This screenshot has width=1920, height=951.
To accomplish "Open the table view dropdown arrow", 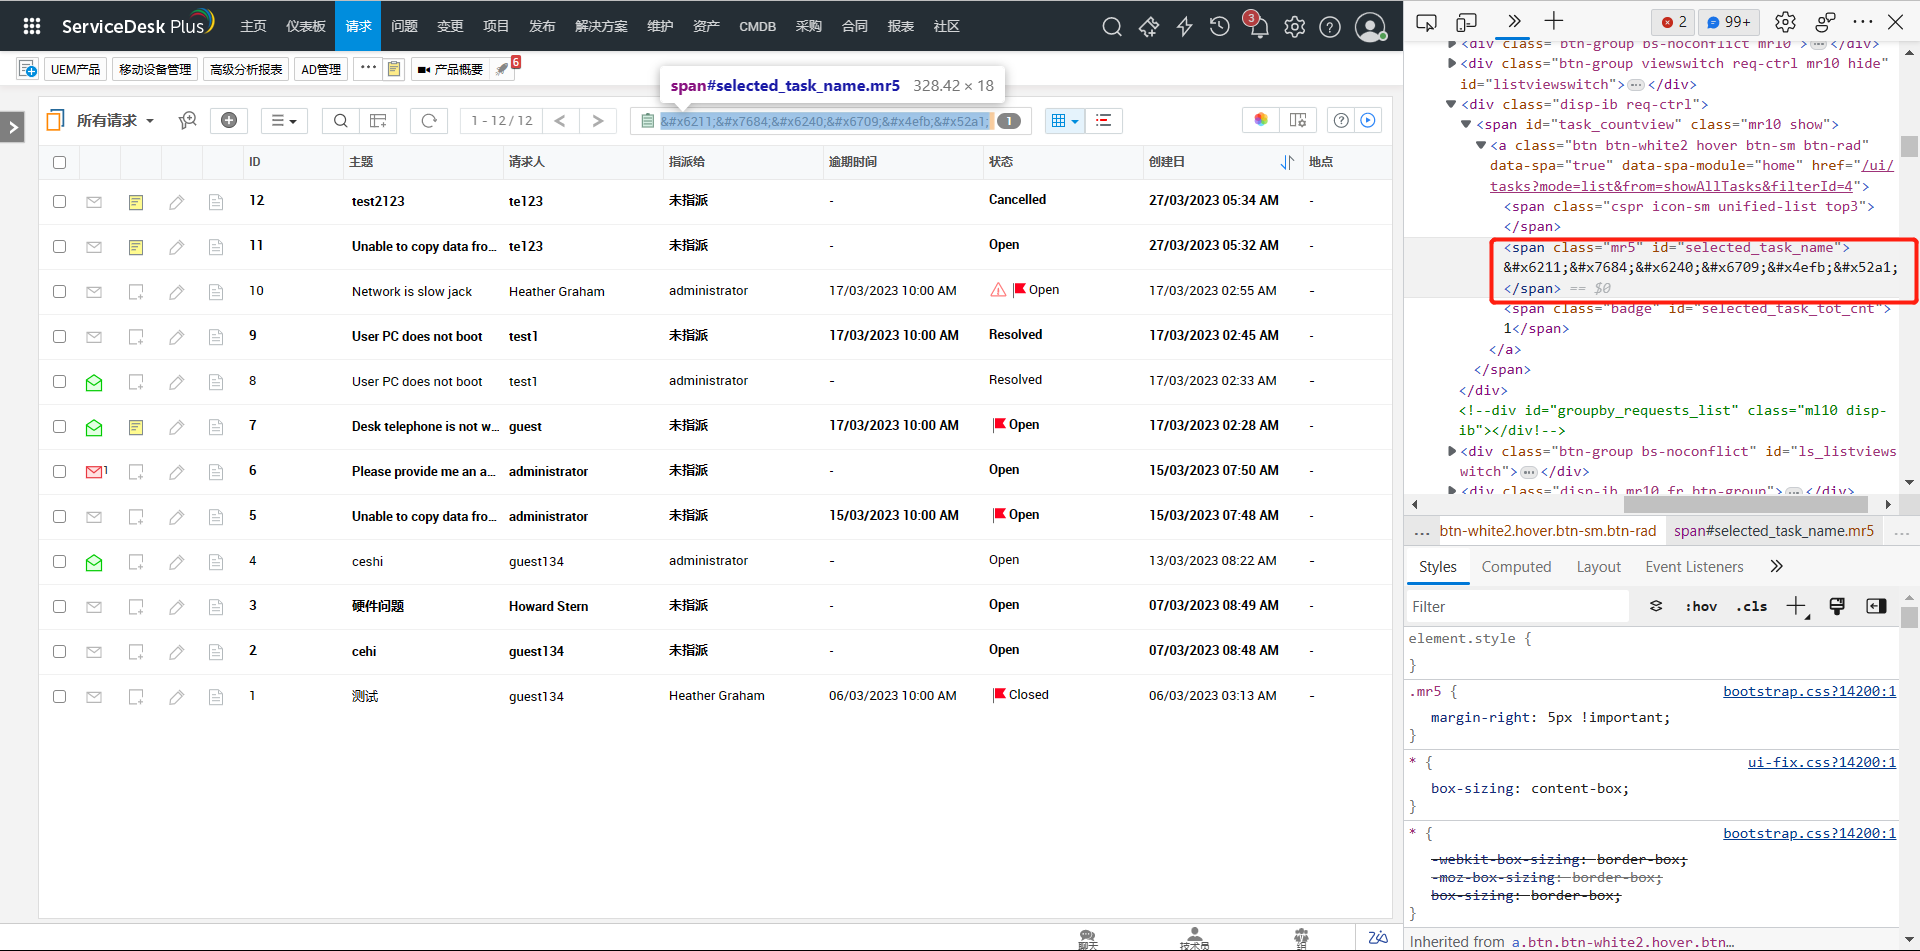I will [1075, 121].
